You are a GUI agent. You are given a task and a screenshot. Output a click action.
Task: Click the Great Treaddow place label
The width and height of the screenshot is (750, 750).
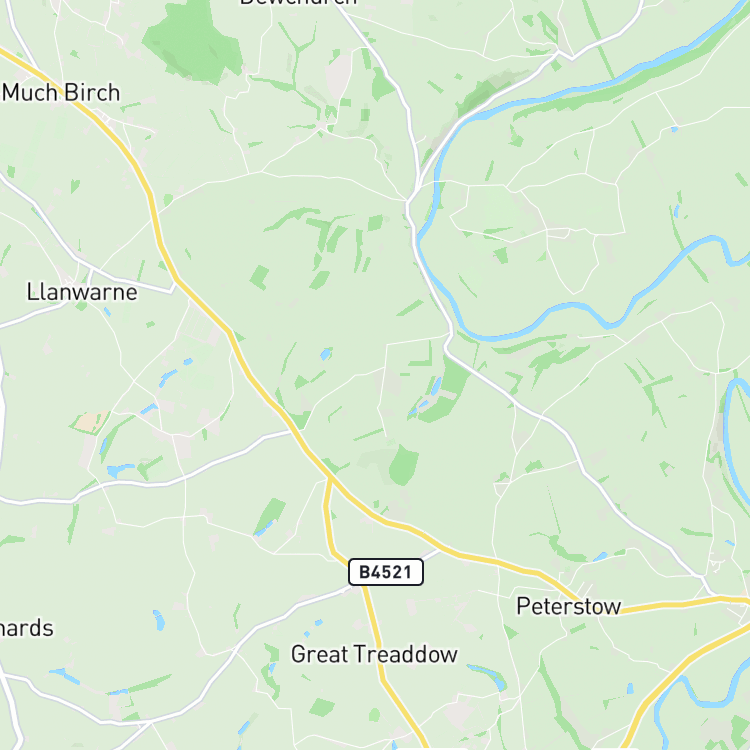[374, 654]
